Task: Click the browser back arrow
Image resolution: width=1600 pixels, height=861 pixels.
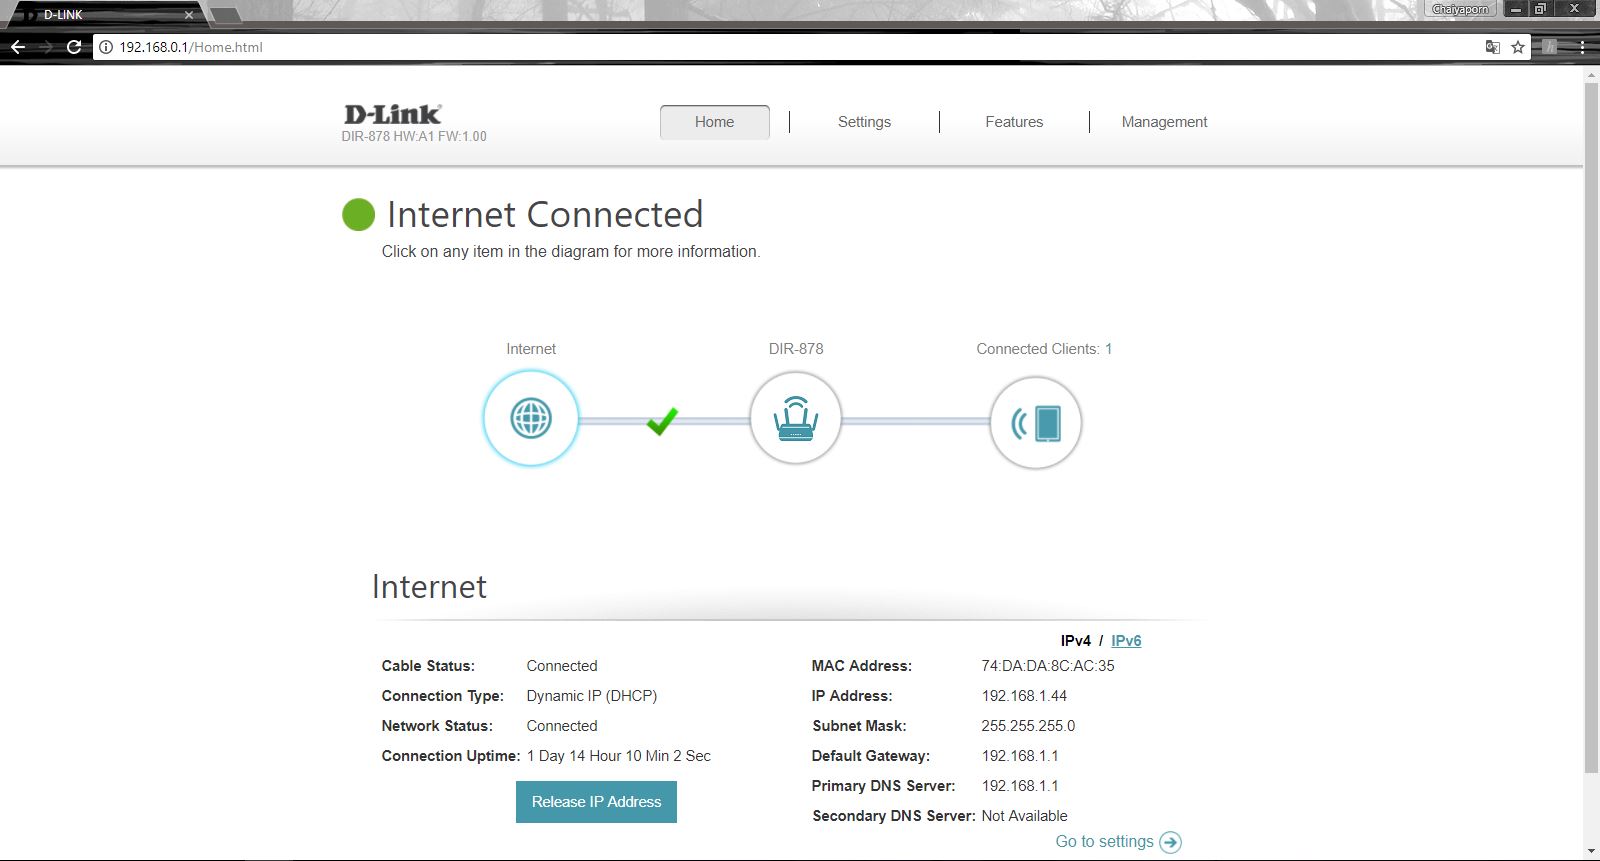Action: tap(18, 47)
